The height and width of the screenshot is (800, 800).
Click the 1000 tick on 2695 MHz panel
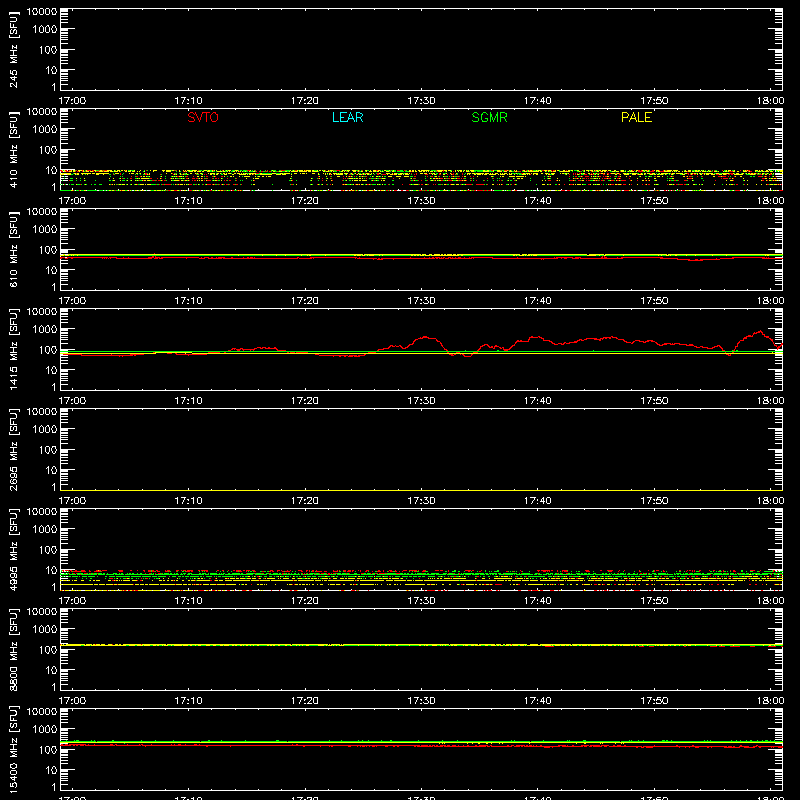(x=45, y=430)
